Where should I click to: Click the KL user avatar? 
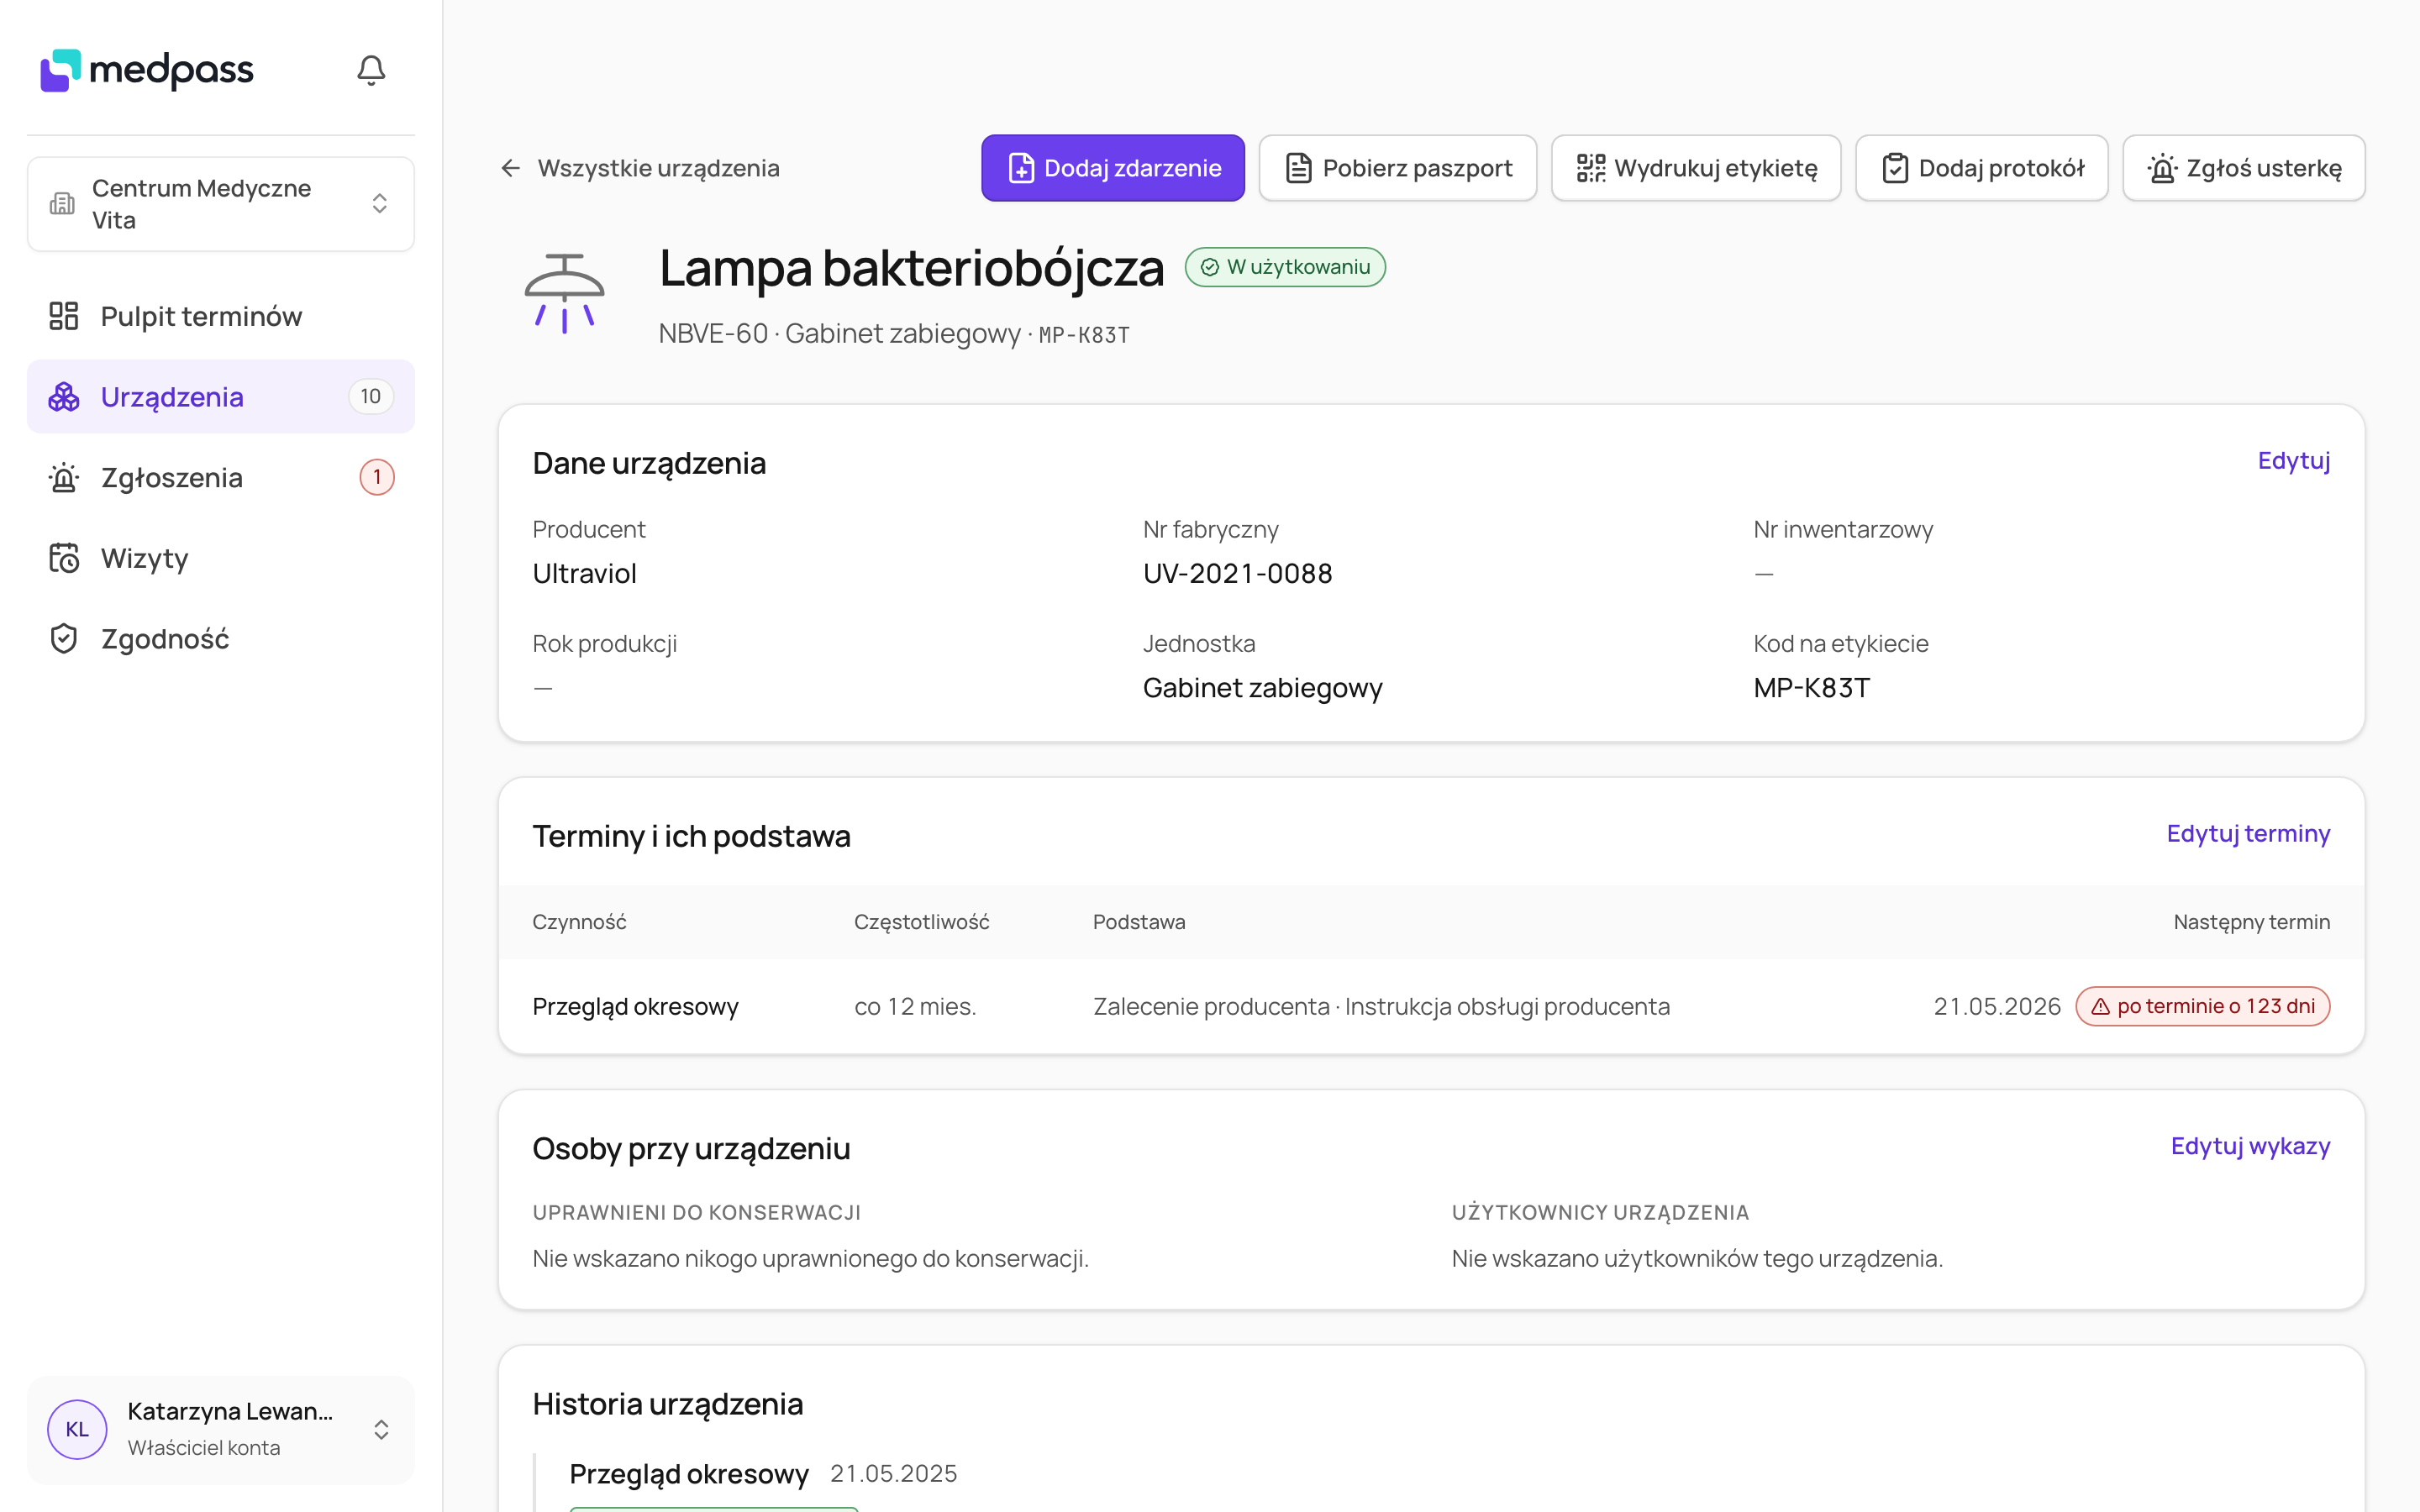click(77, 1429)
